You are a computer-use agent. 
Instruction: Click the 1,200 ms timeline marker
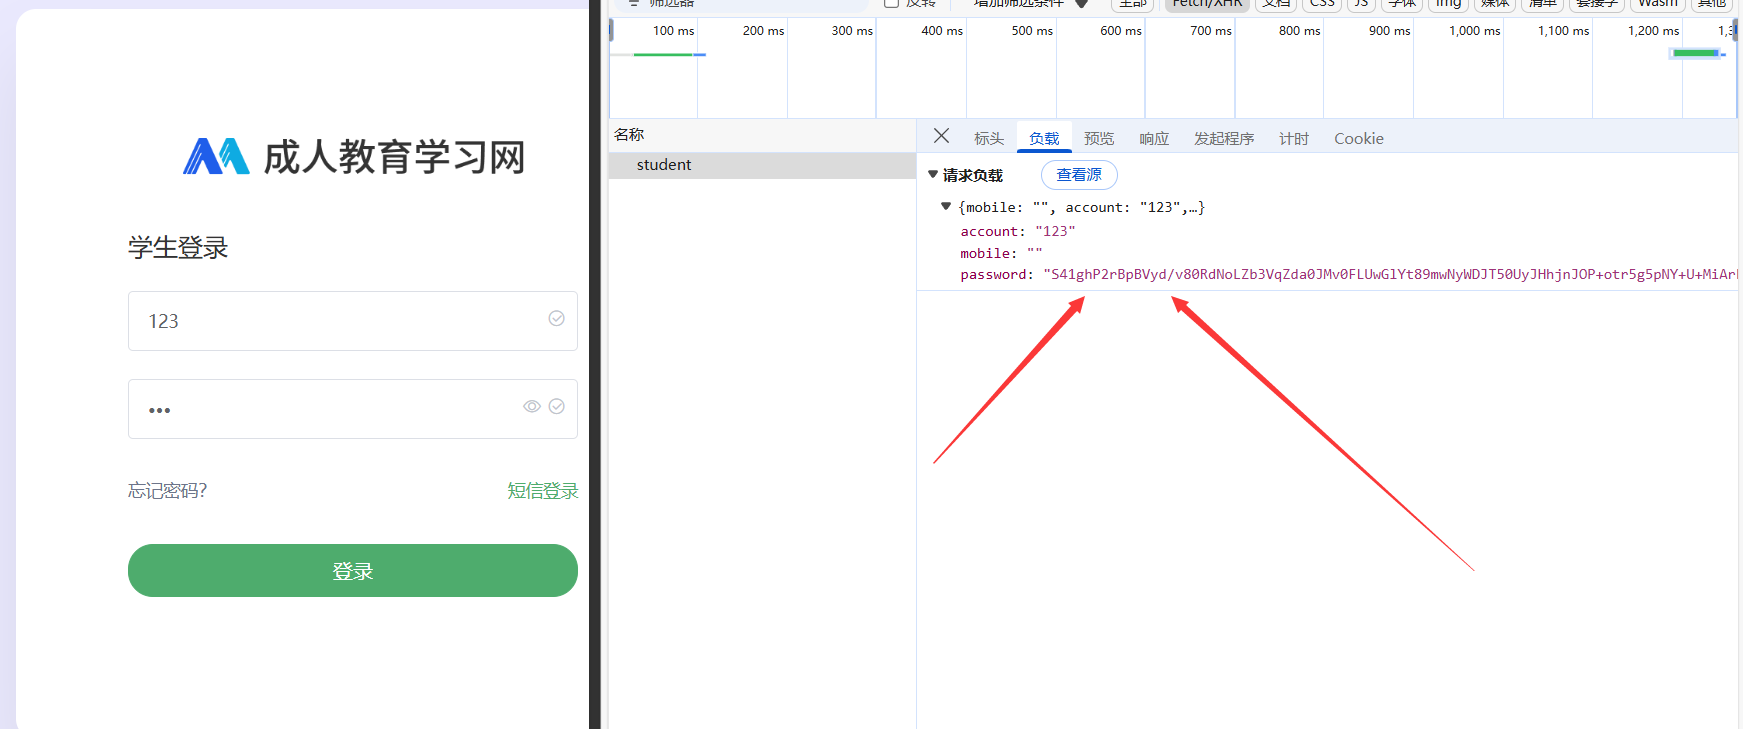(x=1653, y=31)
